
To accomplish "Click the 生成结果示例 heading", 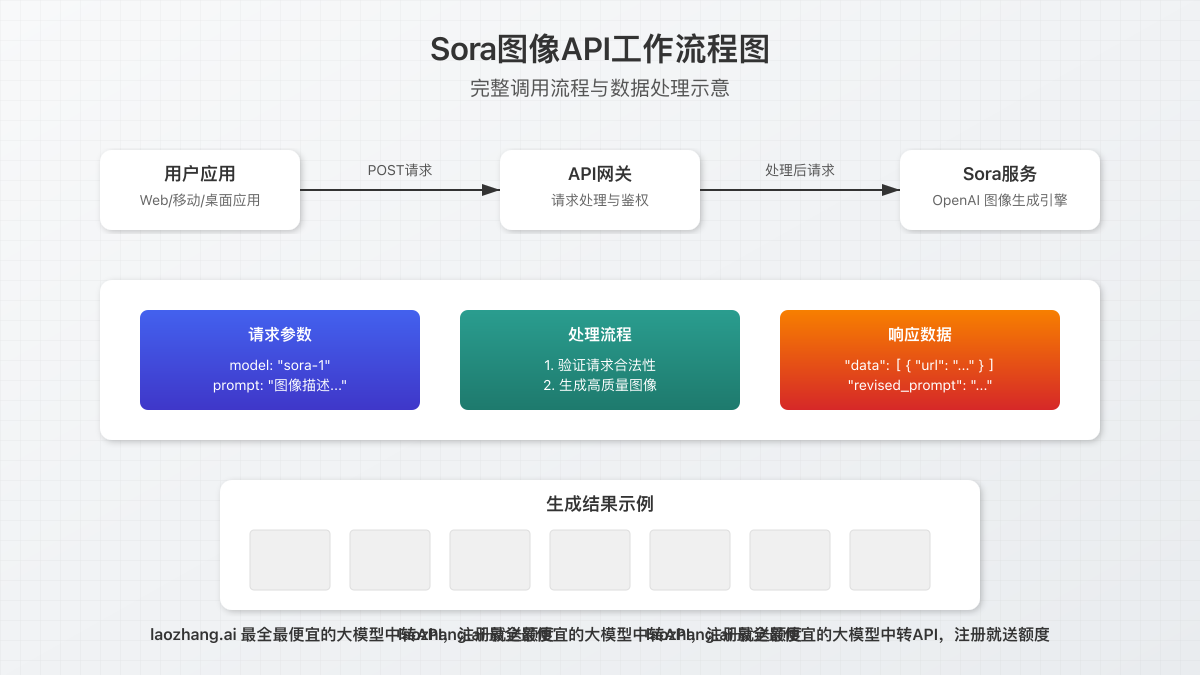I will (x=600, y=504).
